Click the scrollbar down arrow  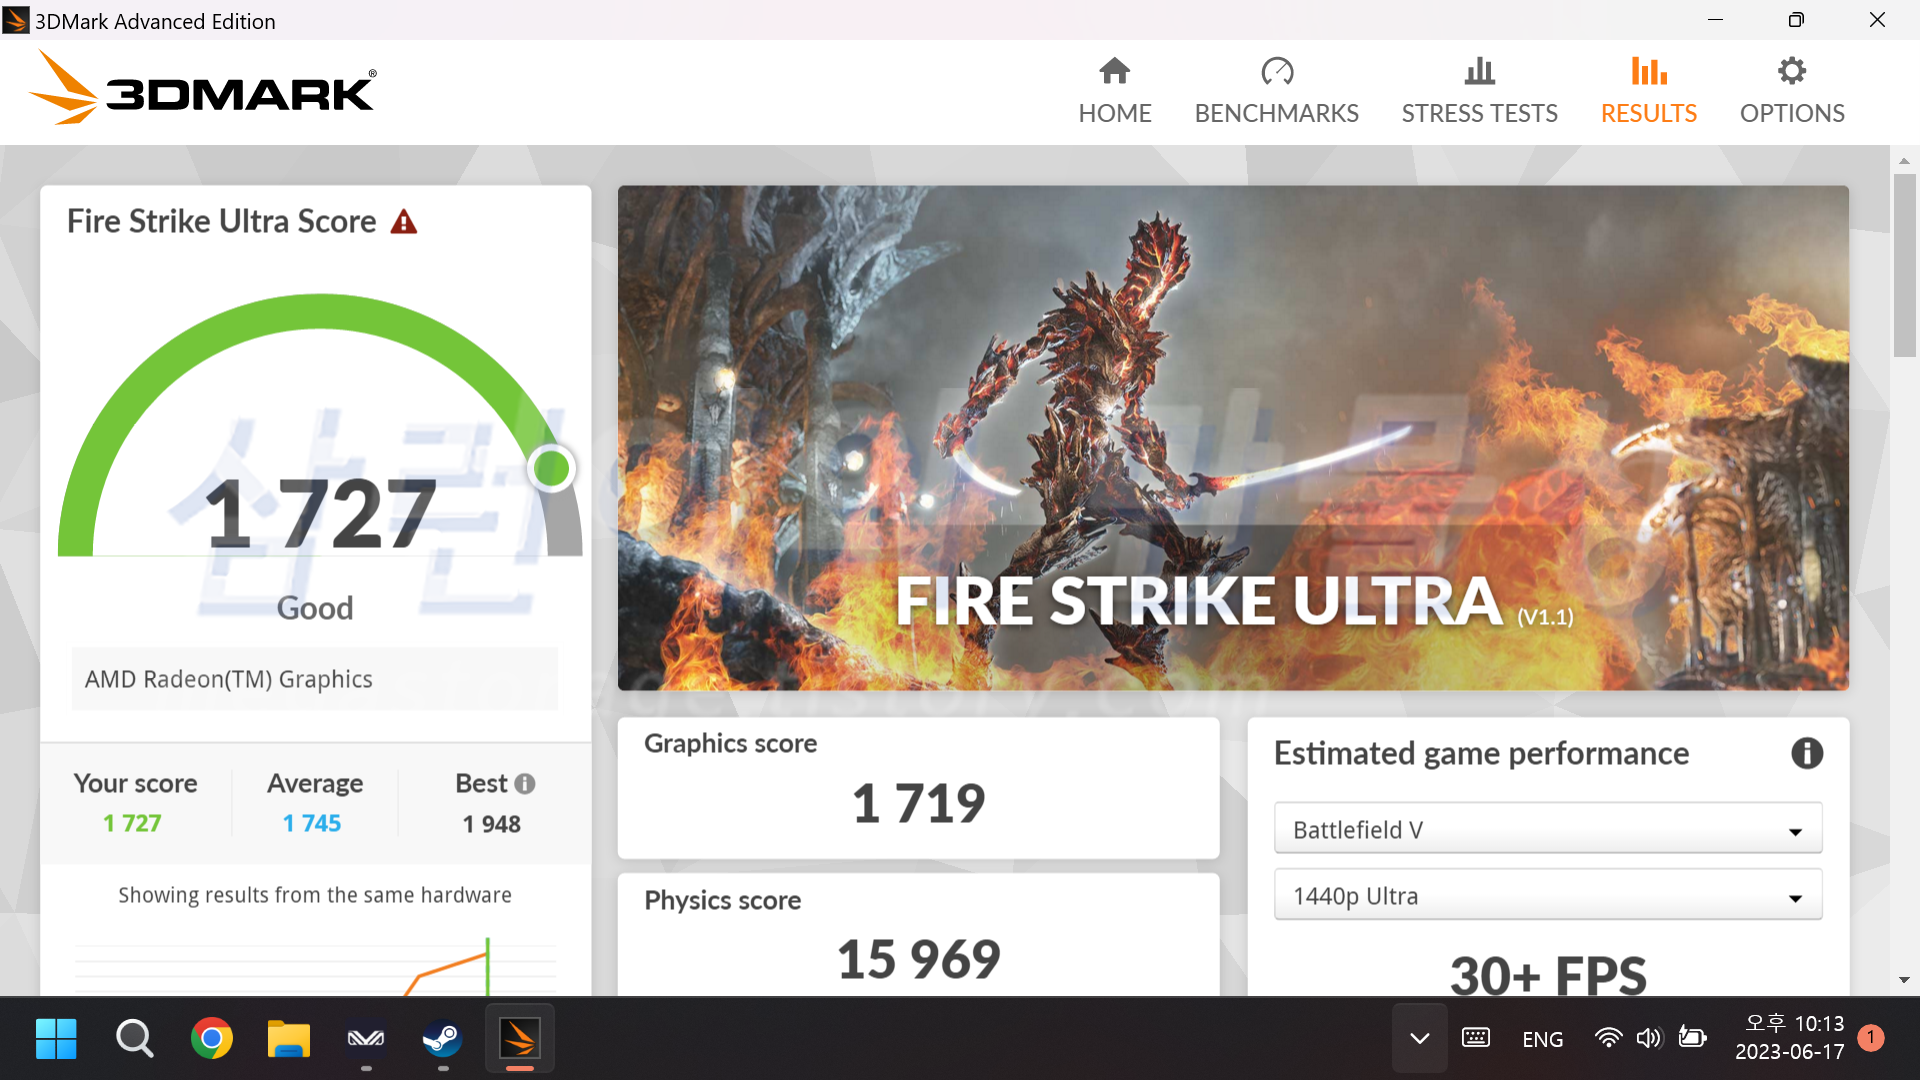(1904, 980)
